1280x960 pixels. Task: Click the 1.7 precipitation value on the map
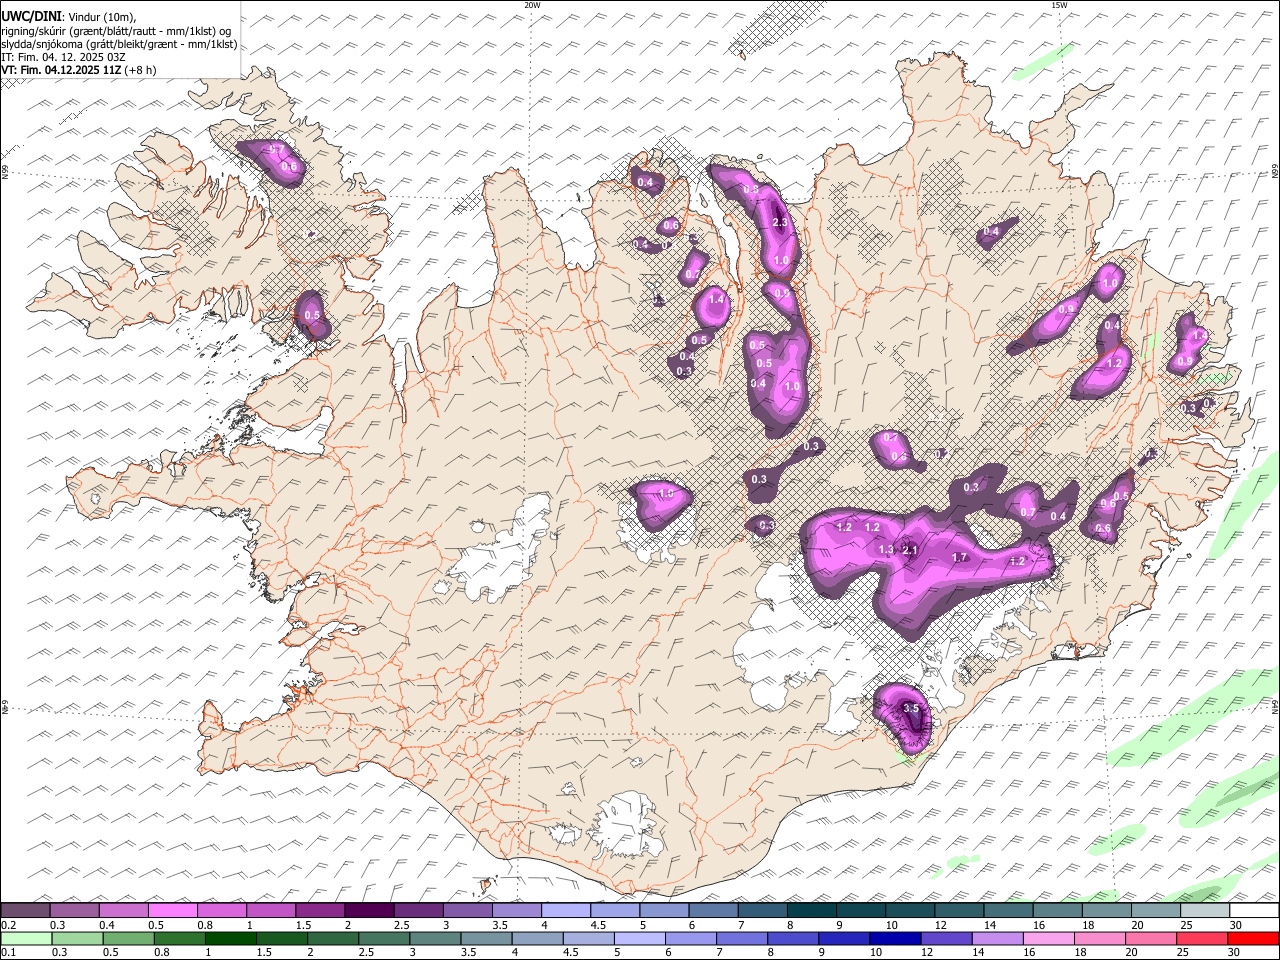point(959,557)
